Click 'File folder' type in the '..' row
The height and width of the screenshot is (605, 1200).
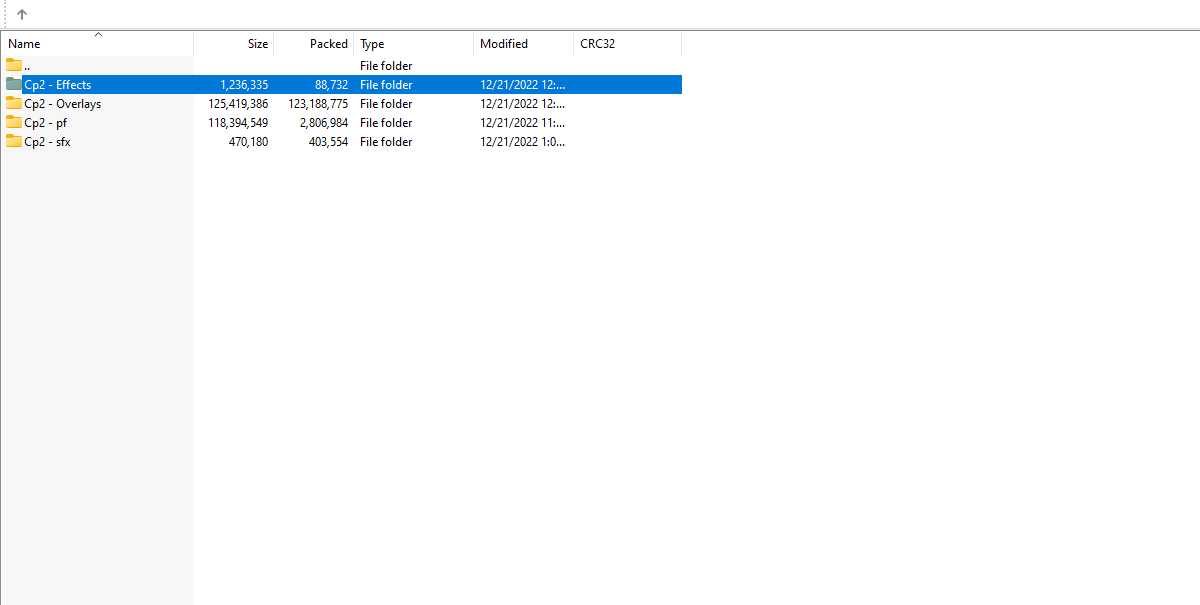pyautogui.click(x=386, y=66)
